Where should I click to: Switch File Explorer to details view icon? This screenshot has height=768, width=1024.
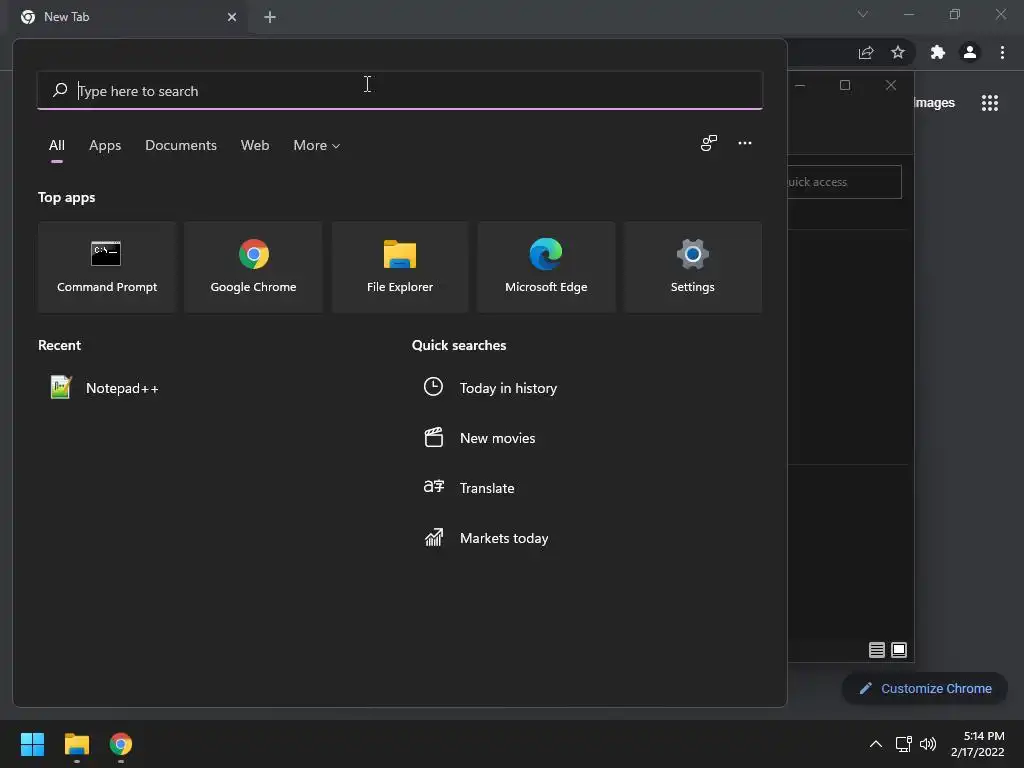(x=876, y=650)
